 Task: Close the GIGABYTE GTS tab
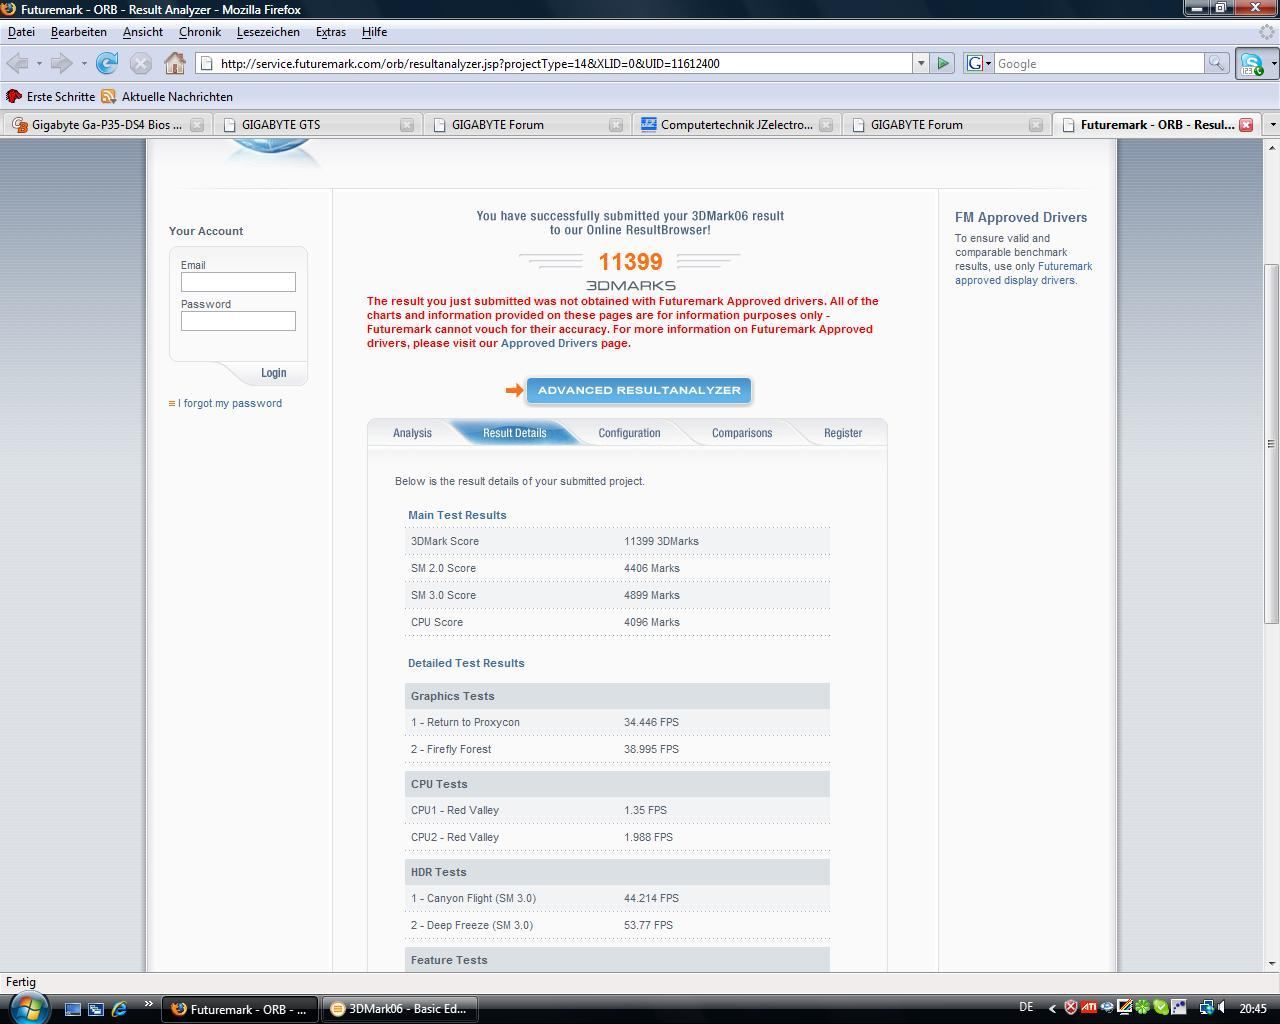(407, 125)
